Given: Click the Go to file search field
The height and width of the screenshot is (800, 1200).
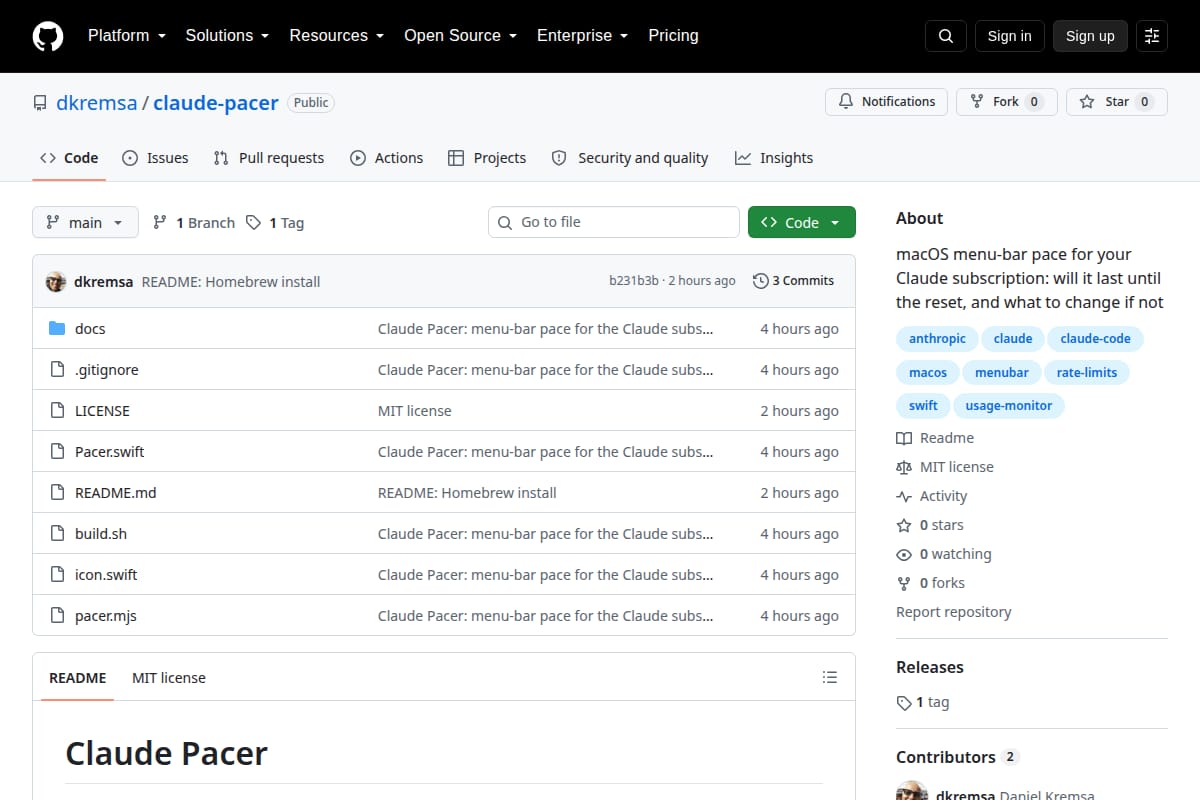Looking at the screenshot, I should (x=614, y=222).
